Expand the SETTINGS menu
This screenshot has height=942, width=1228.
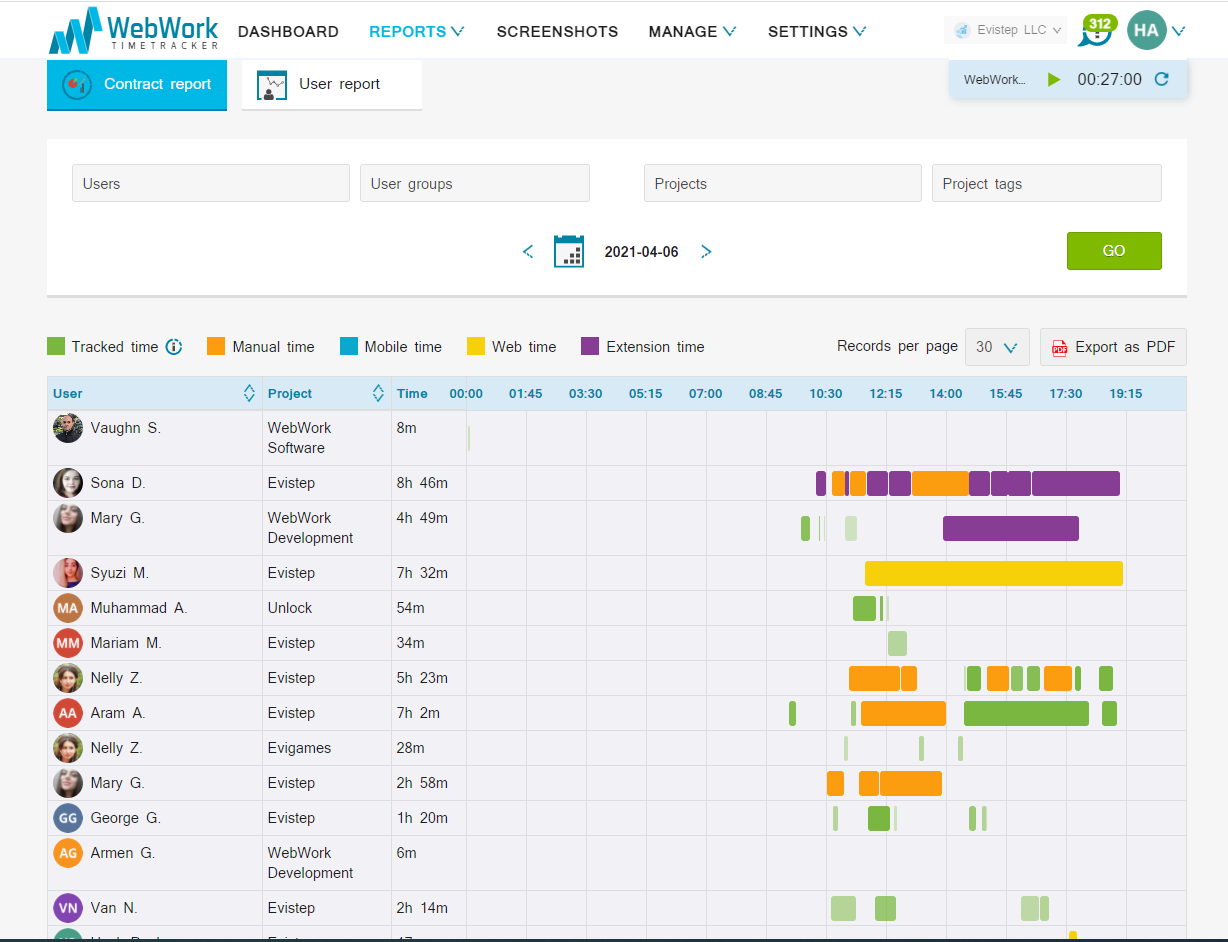coord(817,31)
